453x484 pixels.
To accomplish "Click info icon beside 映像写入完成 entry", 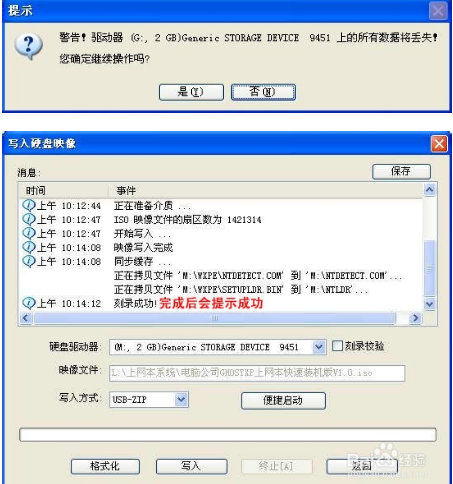I will tap(29, 247).
